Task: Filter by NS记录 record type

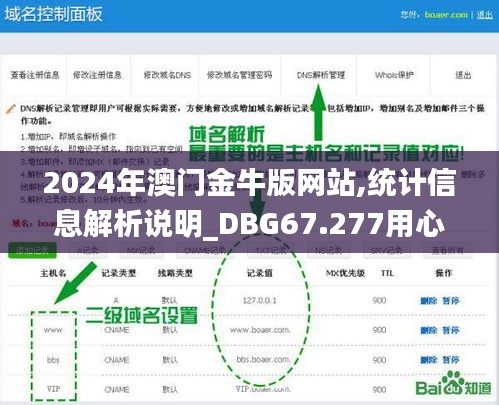Action: [x=328, y=250]
